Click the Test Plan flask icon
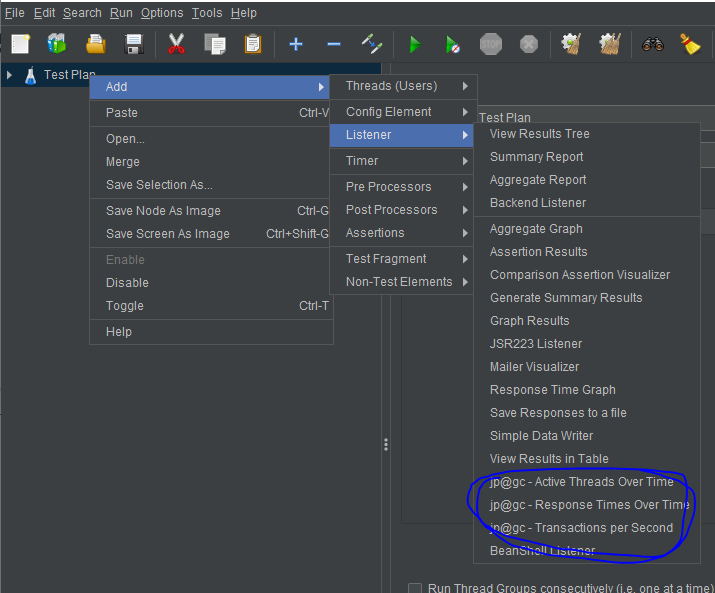 [31, 75]
